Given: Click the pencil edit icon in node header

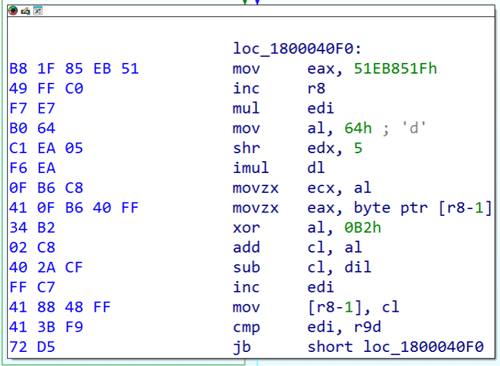Looking at the screenshot, I should 25,11.
